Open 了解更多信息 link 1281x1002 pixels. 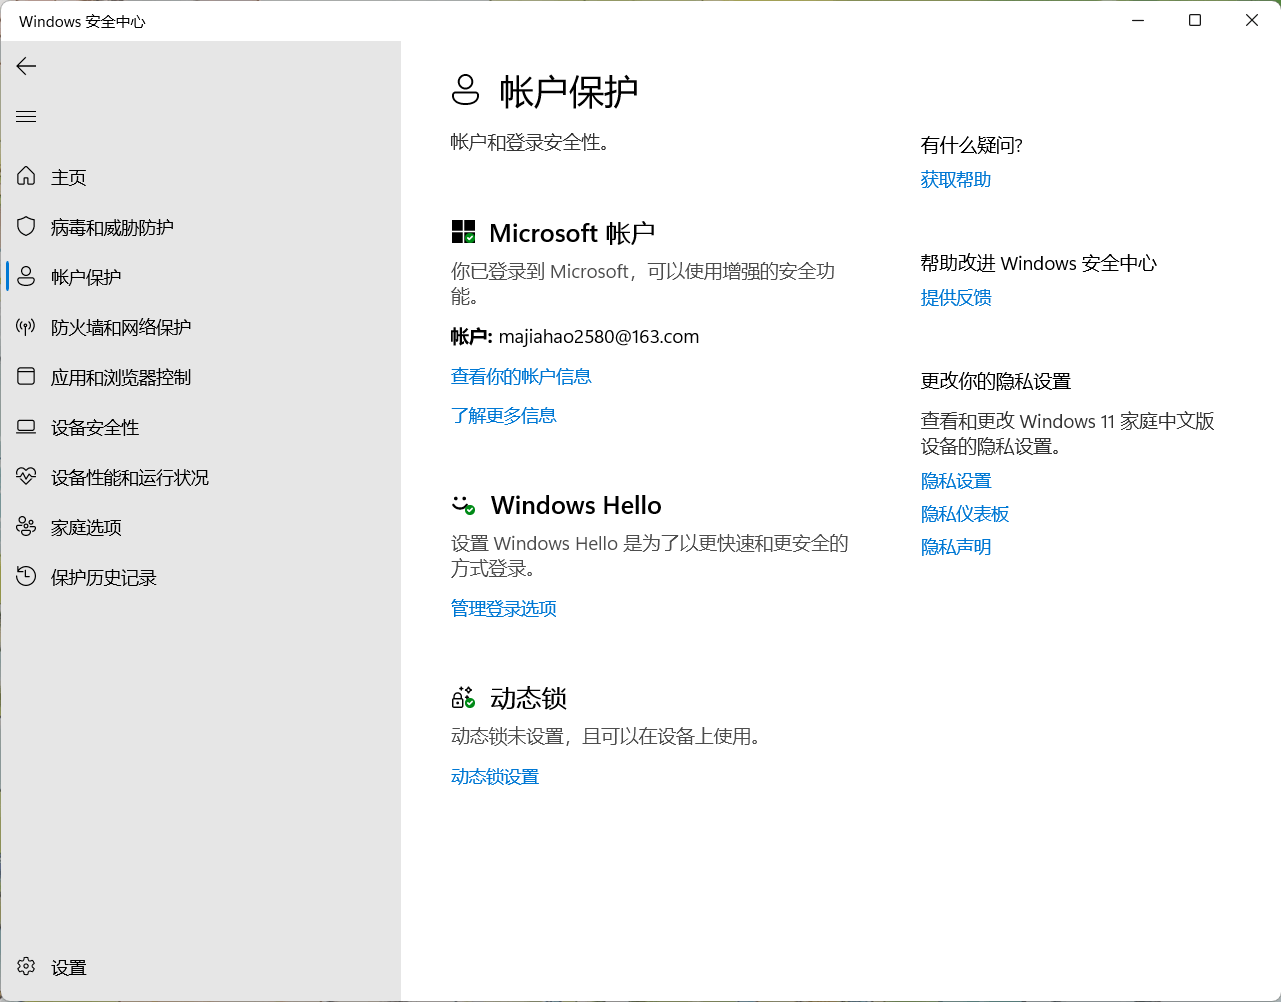[504, 415]
